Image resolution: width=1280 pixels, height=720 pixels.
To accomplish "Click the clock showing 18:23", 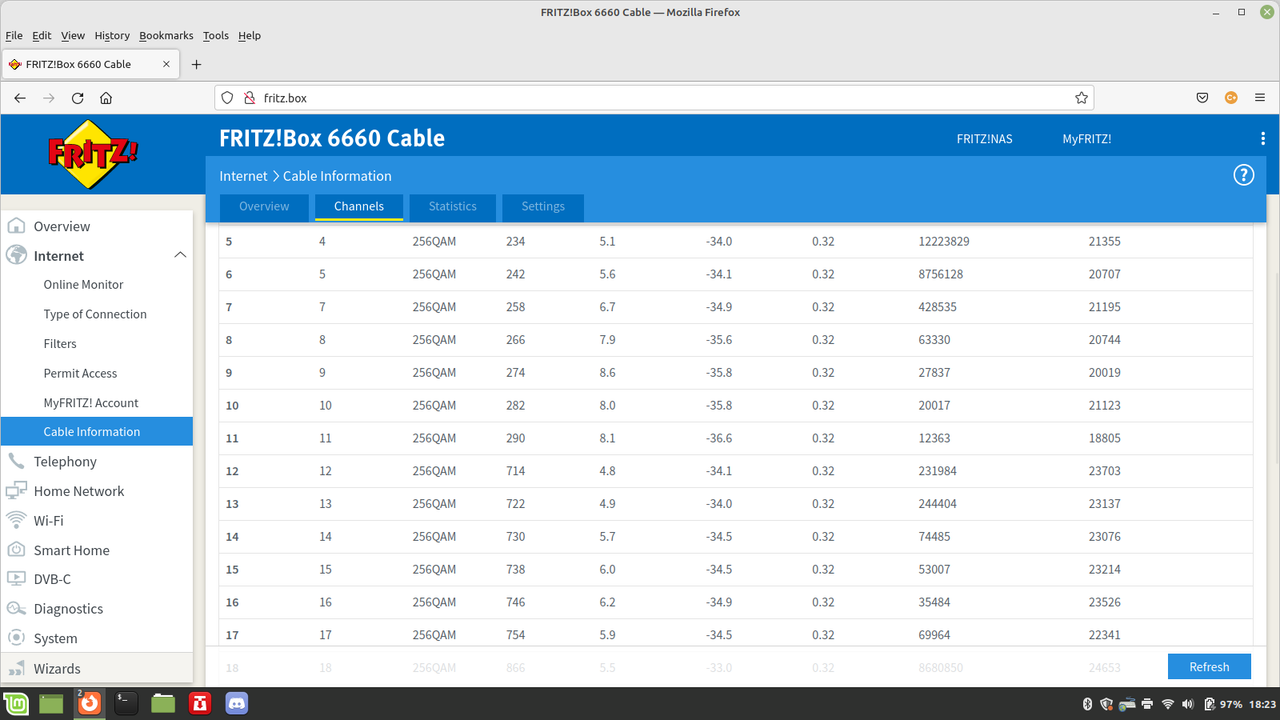I will coord(1262,704).
